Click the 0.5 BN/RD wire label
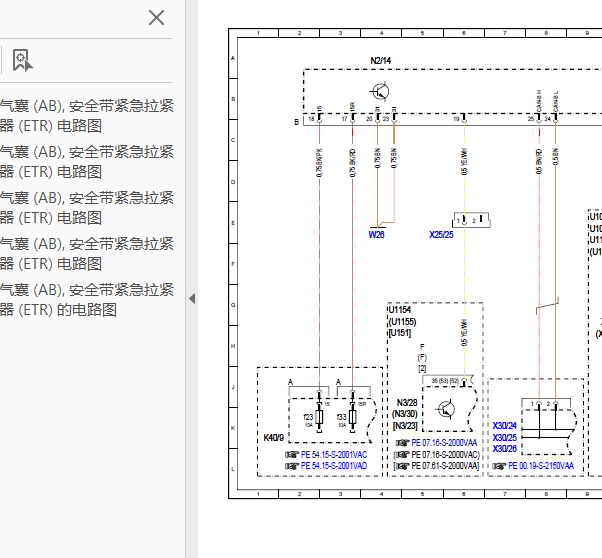 pyautogui.click(x=539, y=161)
